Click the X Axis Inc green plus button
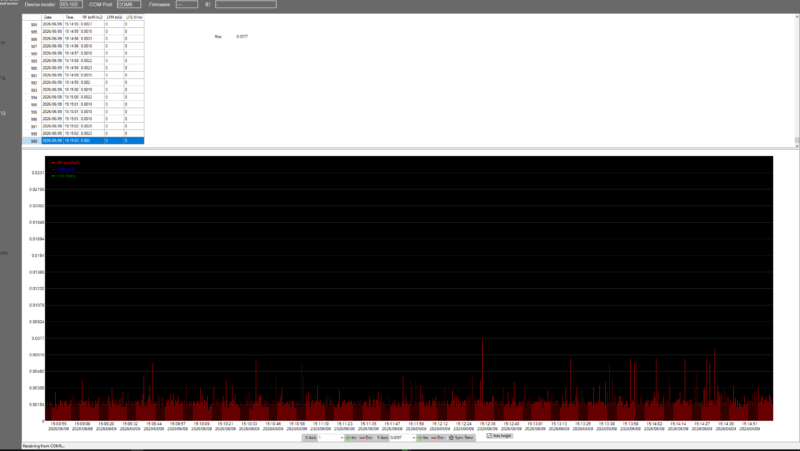800x451 pixels. coord(351,438)
